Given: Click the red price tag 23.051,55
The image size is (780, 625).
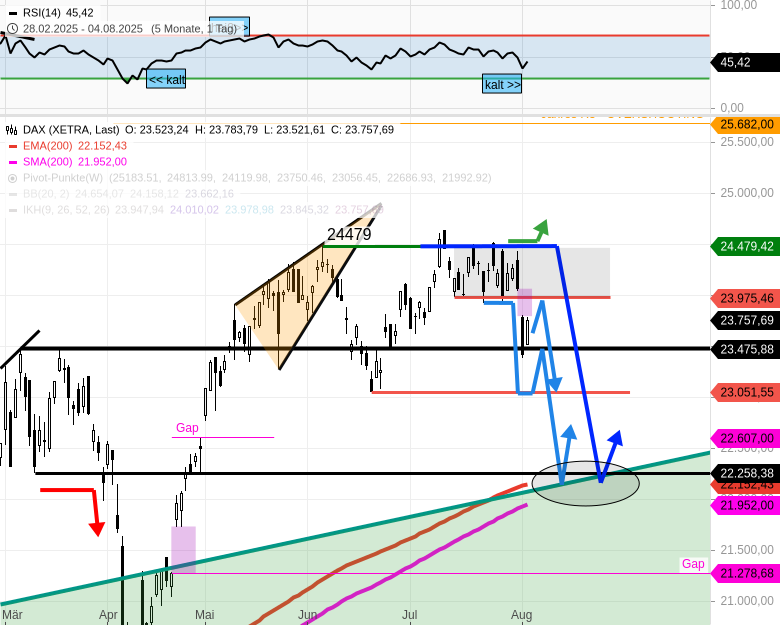Looking at the screenshot, I should tap(744, 393).
